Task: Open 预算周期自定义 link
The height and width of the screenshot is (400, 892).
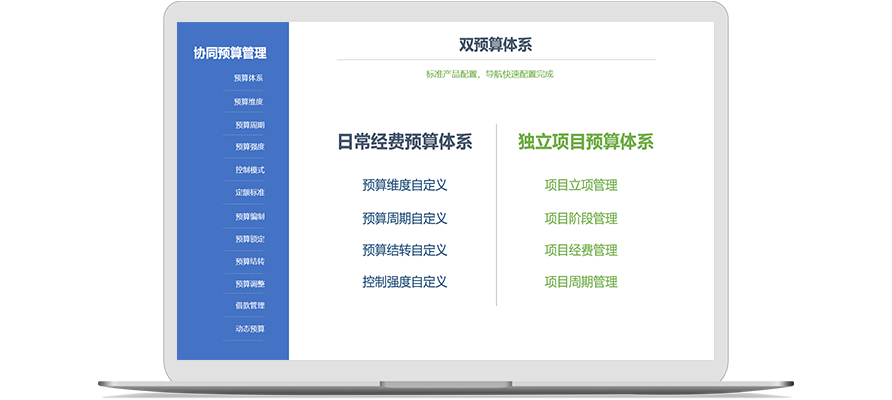Action: [x=404, y=218]
